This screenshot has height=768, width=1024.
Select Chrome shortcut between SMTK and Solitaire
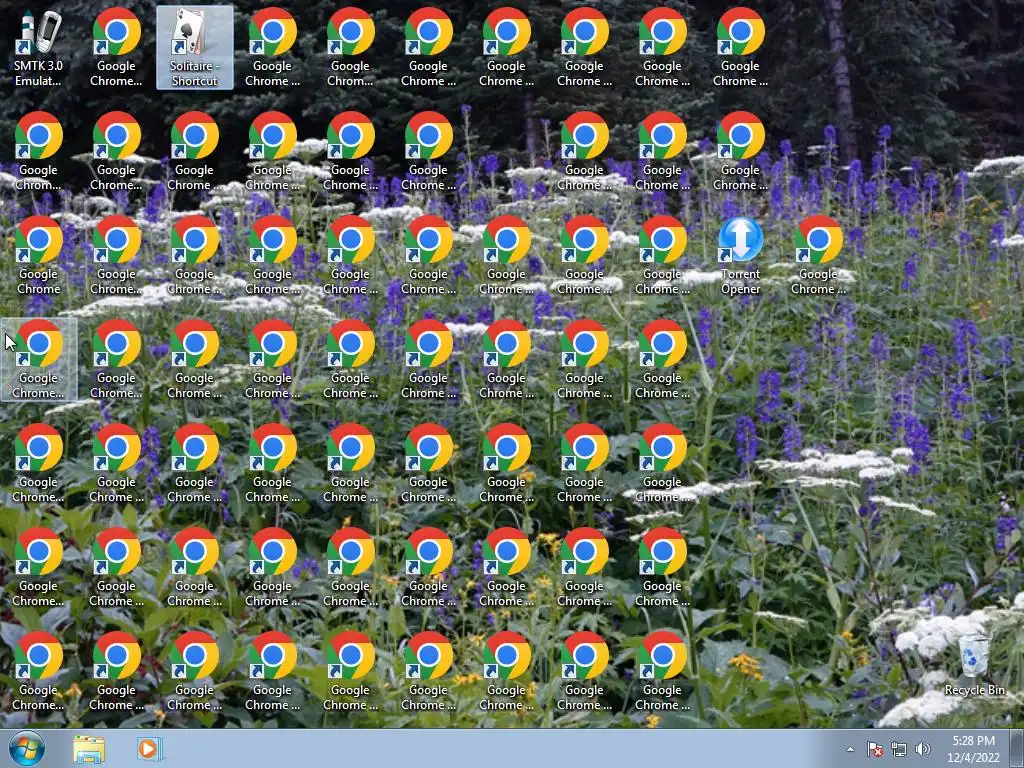coord(116,48)
